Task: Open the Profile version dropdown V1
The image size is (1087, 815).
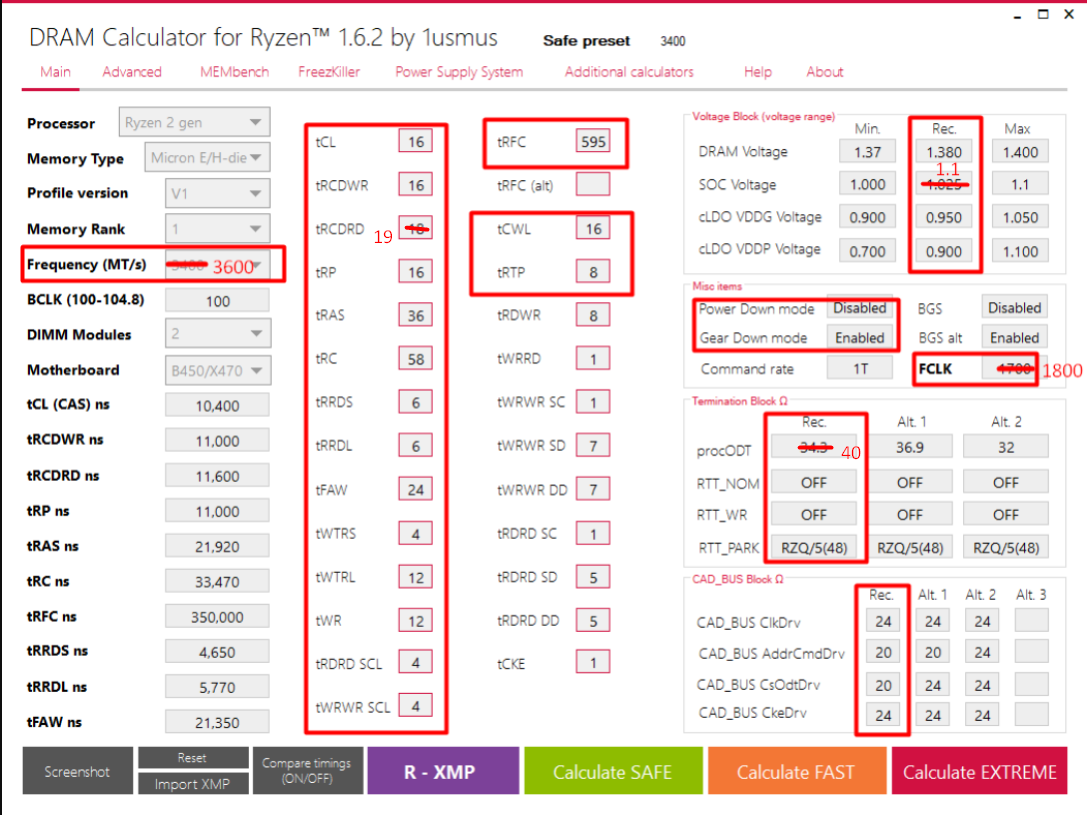Action: [x=217, y=193]
